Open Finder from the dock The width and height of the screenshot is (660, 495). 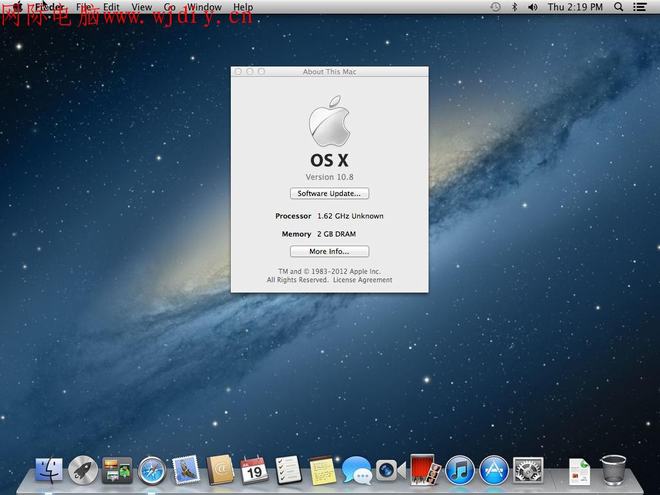49,469
